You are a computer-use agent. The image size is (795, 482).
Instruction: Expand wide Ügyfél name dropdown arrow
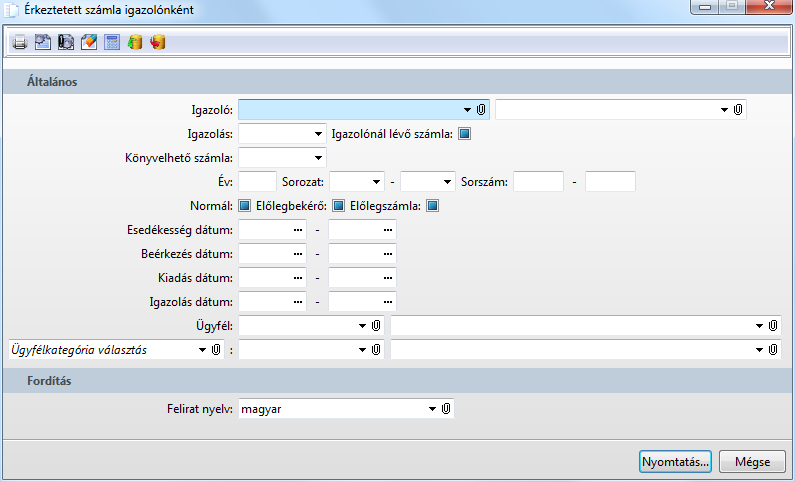760,326
